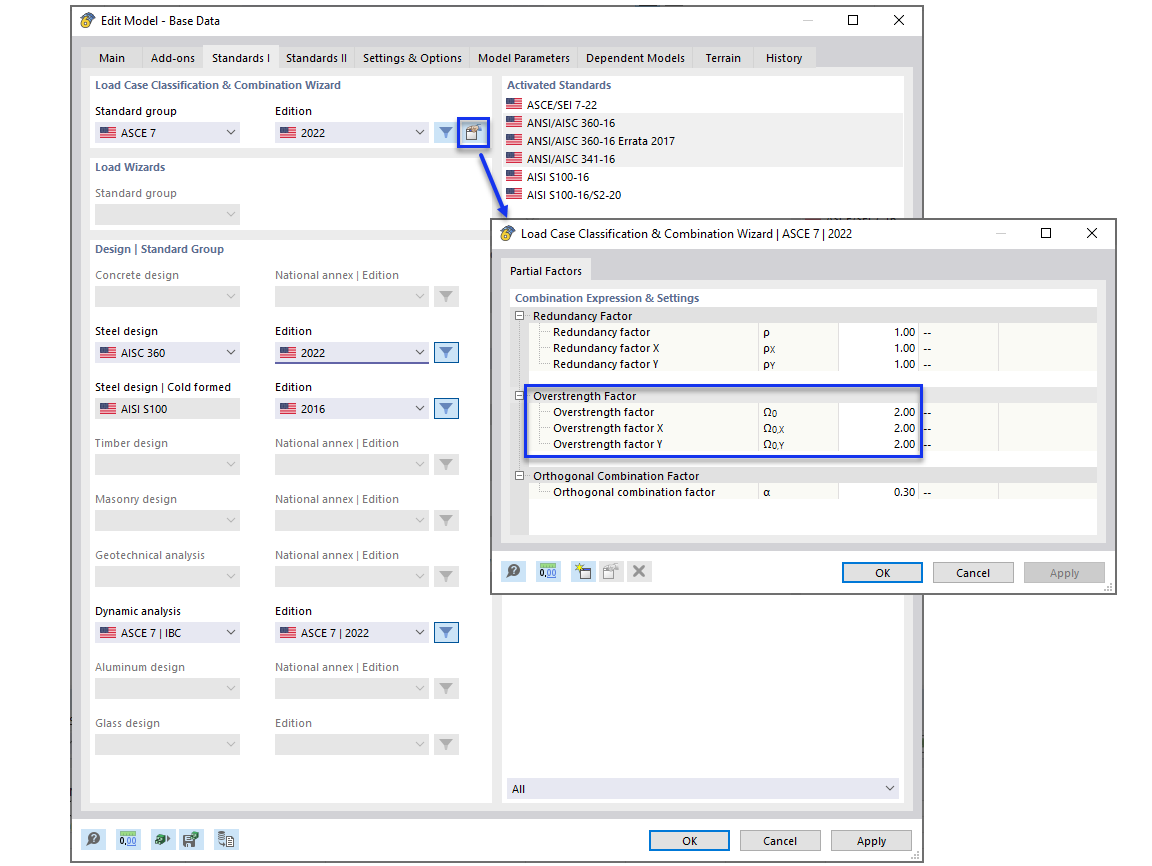Screen dimensions: 1152x866
Task: Click delete X icon in Wizard dialog toolbar
Action: (639, 571)
